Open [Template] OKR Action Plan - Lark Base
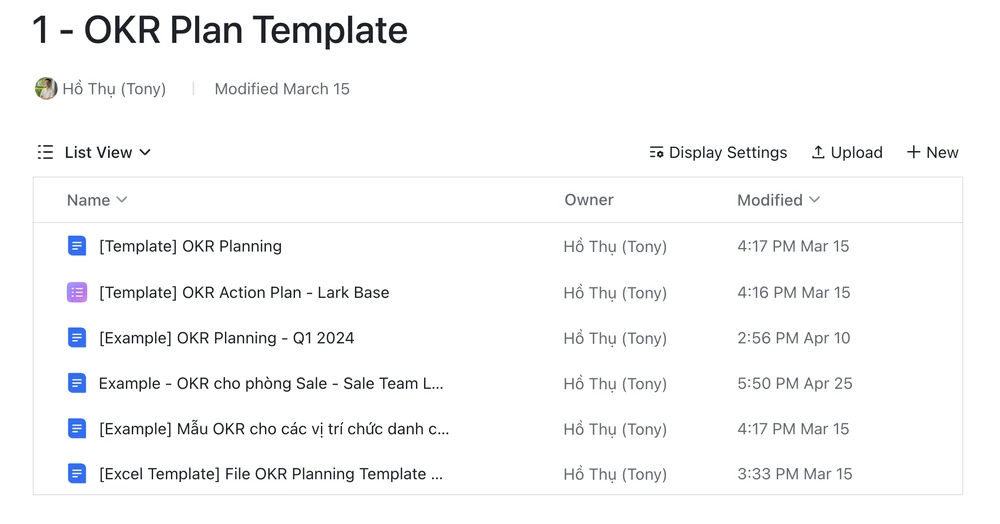This screenshot has height=524, width=1000. click(244, 292)
